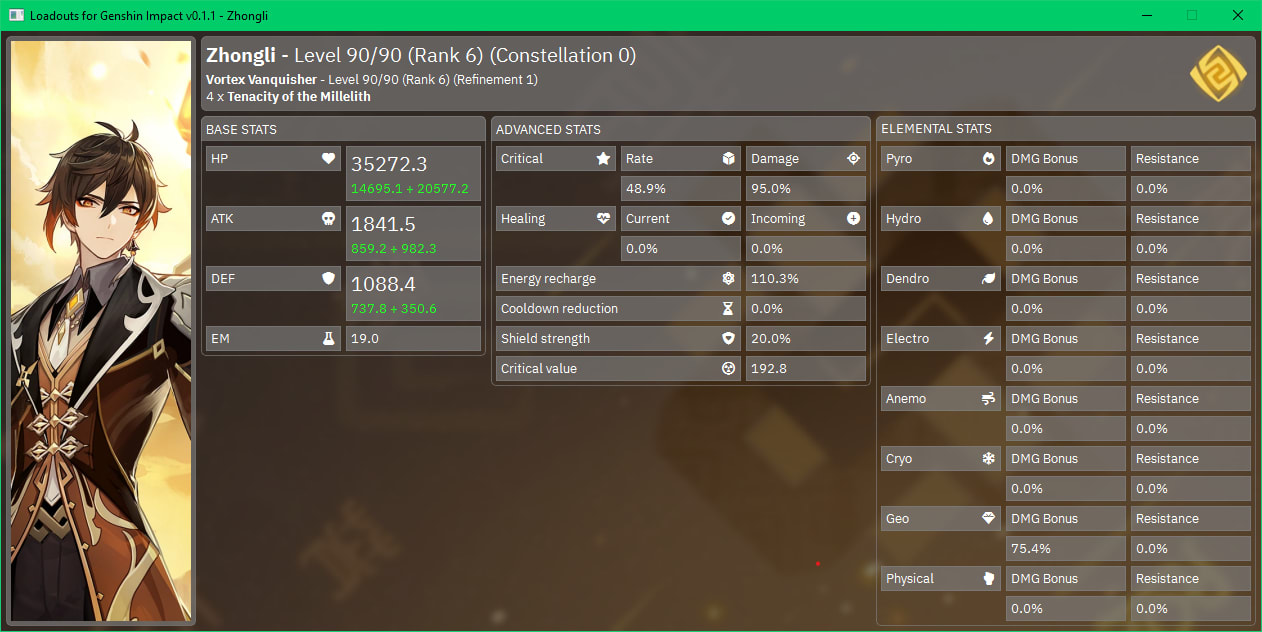Click the gem icon beside Geo

tap(988, 519)
